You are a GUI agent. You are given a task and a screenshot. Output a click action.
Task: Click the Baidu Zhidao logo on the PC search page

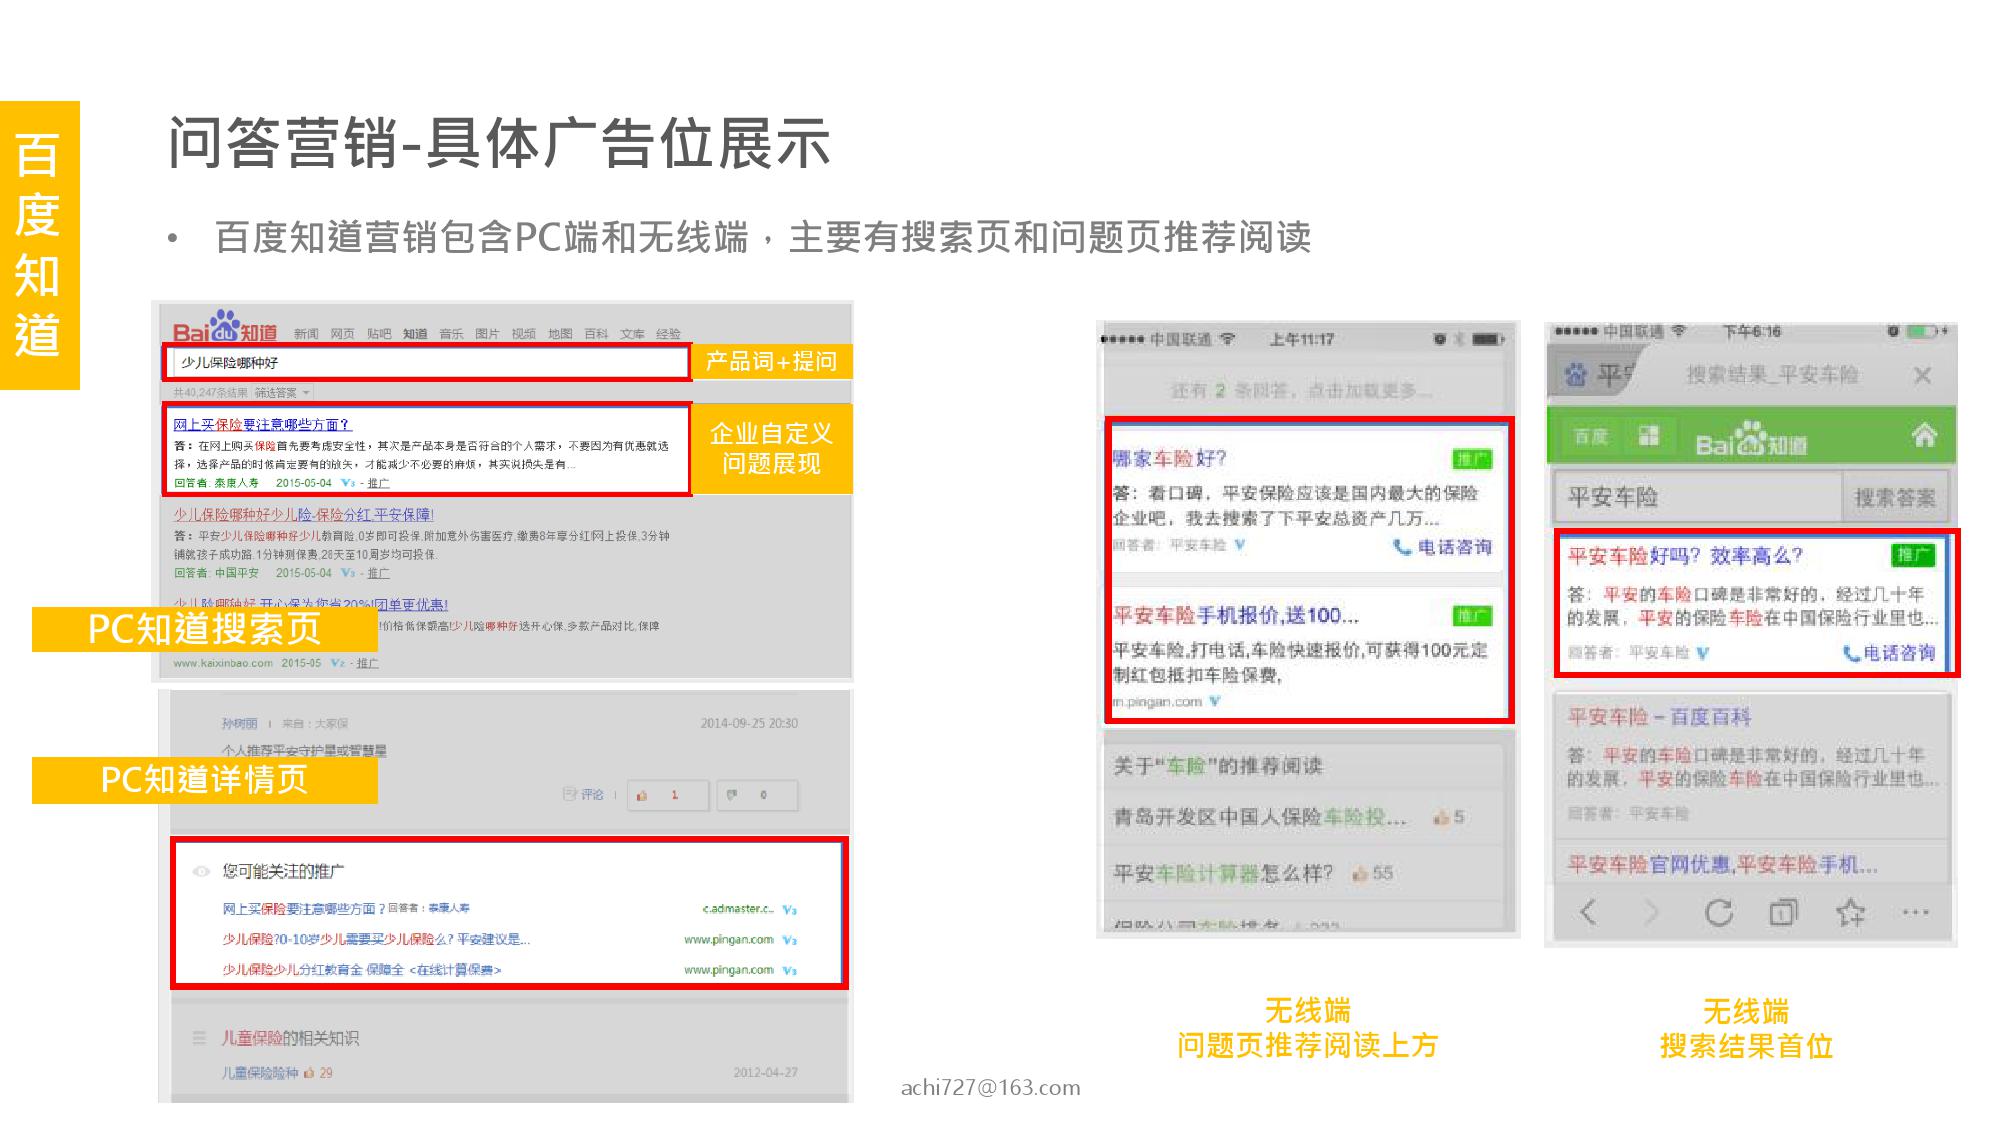pos(225,327)
